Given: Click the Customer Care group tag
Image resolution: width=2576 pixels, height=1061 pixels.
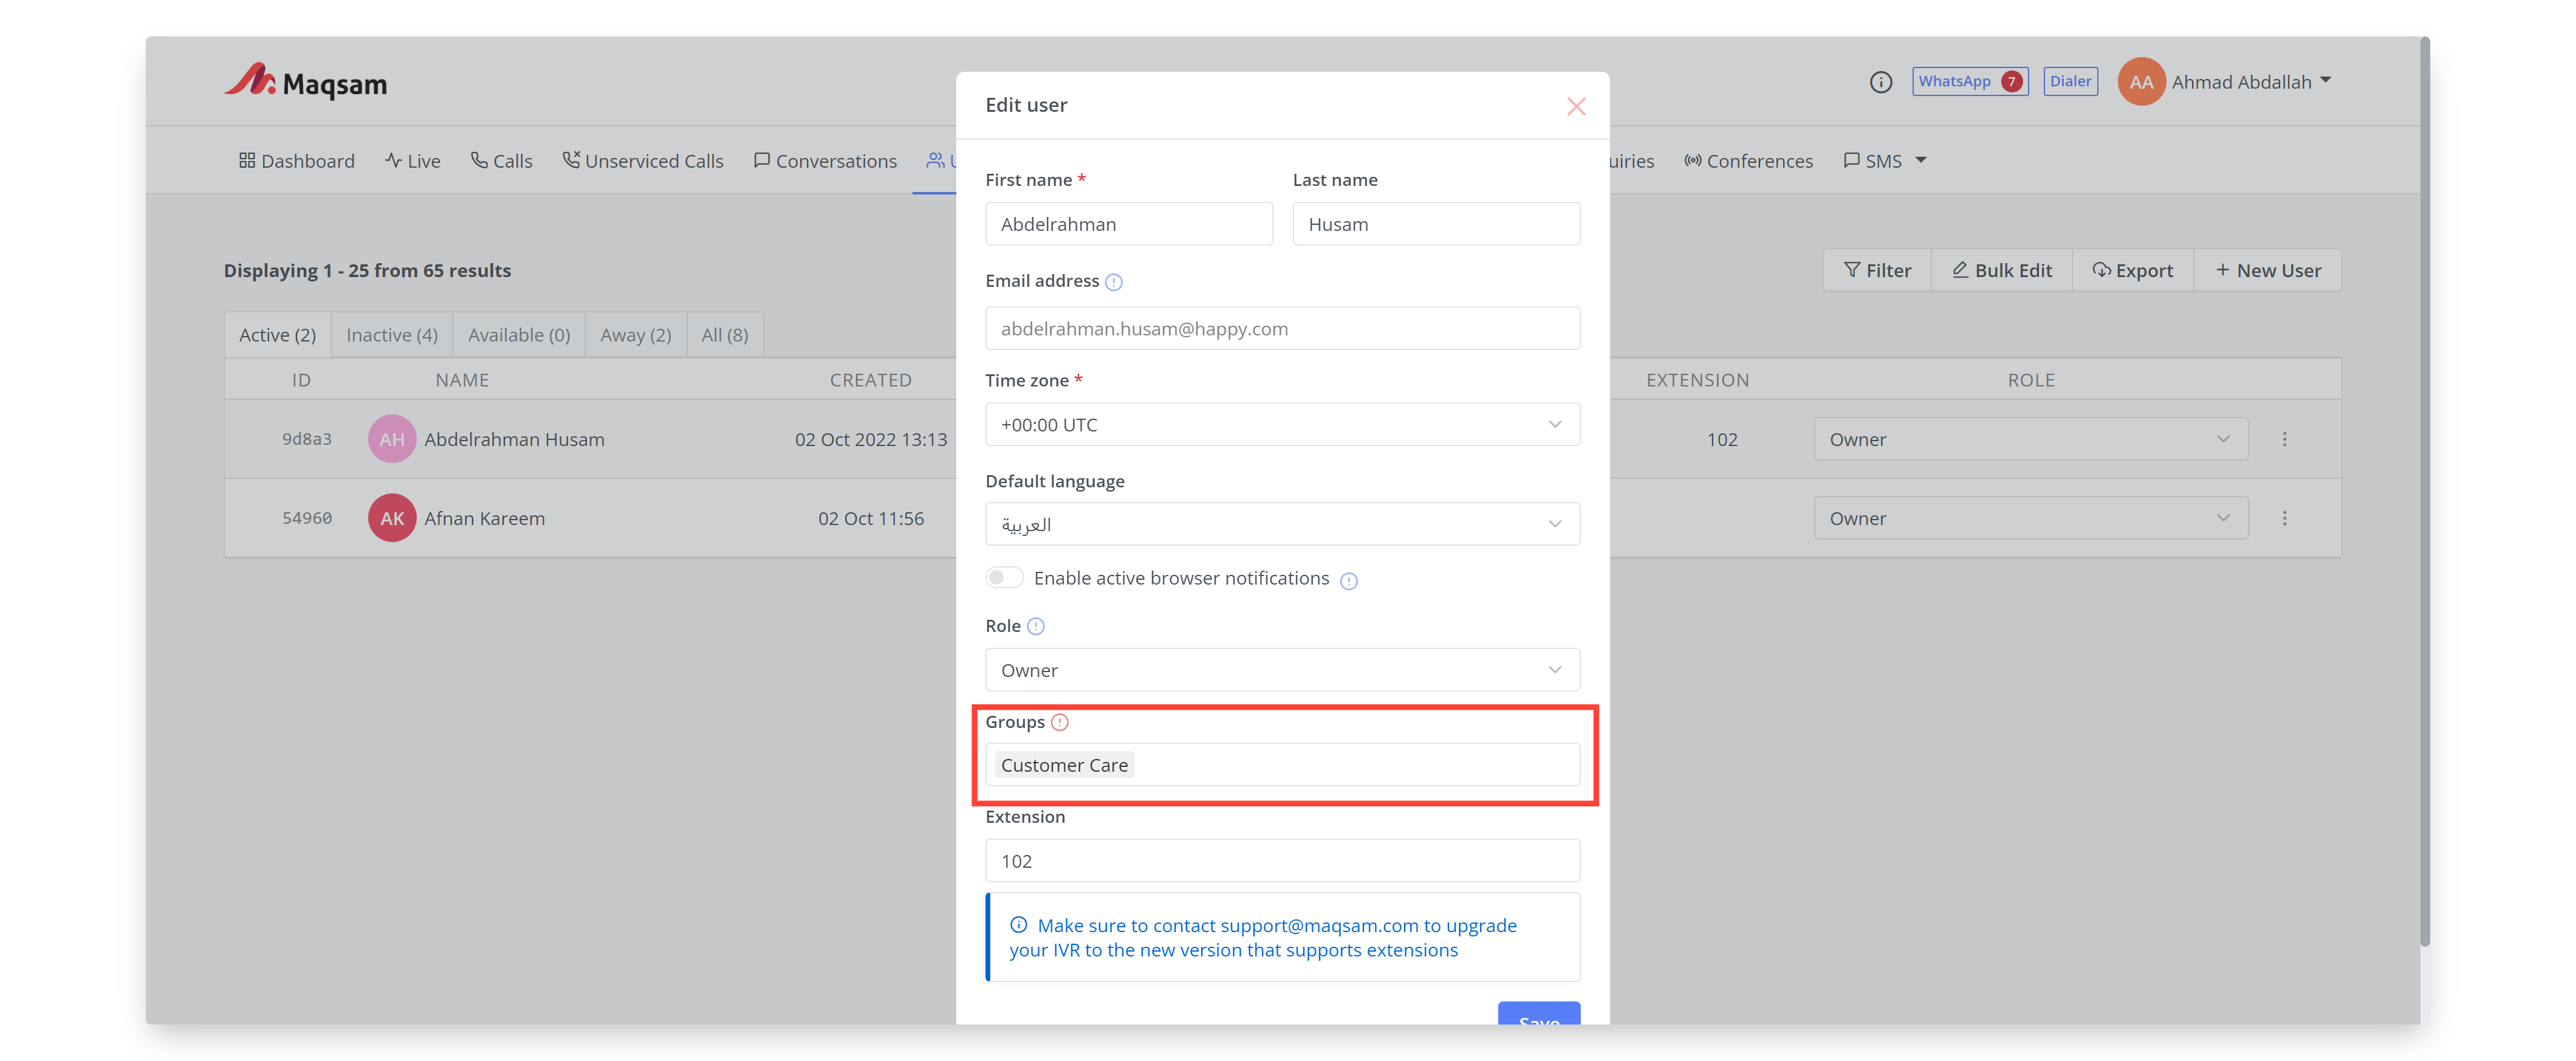Looking at the screenshot, I should coord(1064,765).
